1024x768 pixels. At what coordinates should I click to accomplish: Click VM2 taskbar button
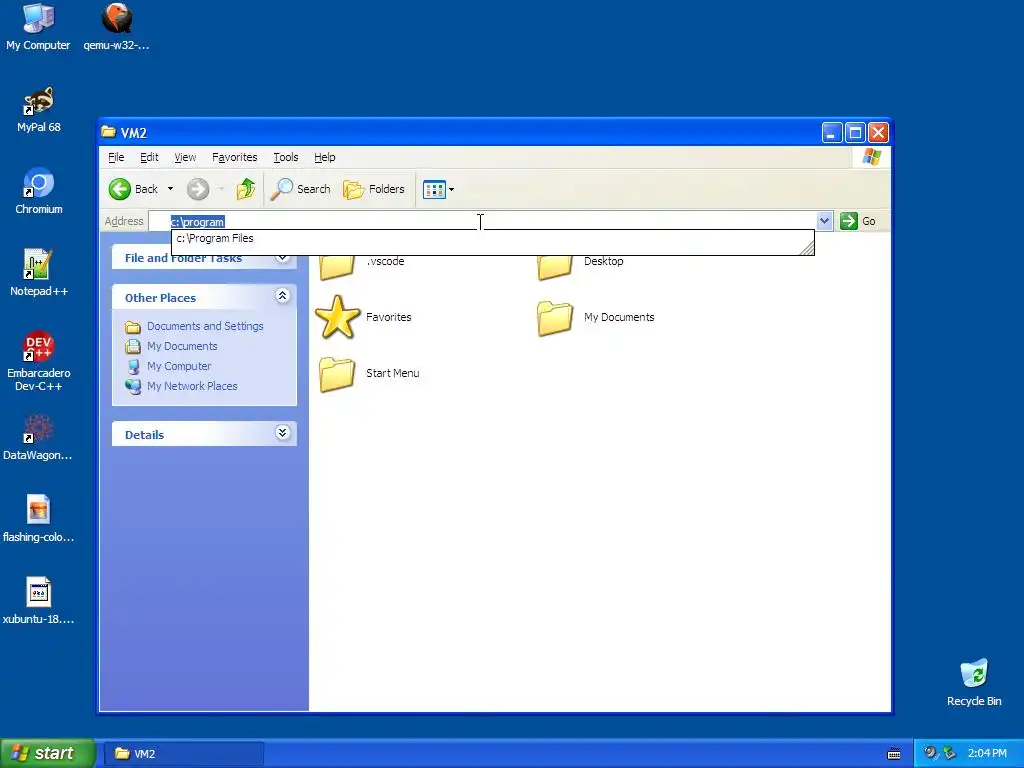182,754
